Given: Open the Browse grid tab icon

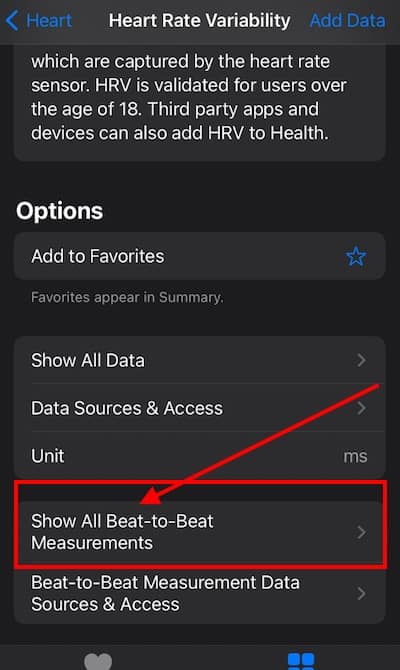Looking at the screenshot, I should (301, 661).
